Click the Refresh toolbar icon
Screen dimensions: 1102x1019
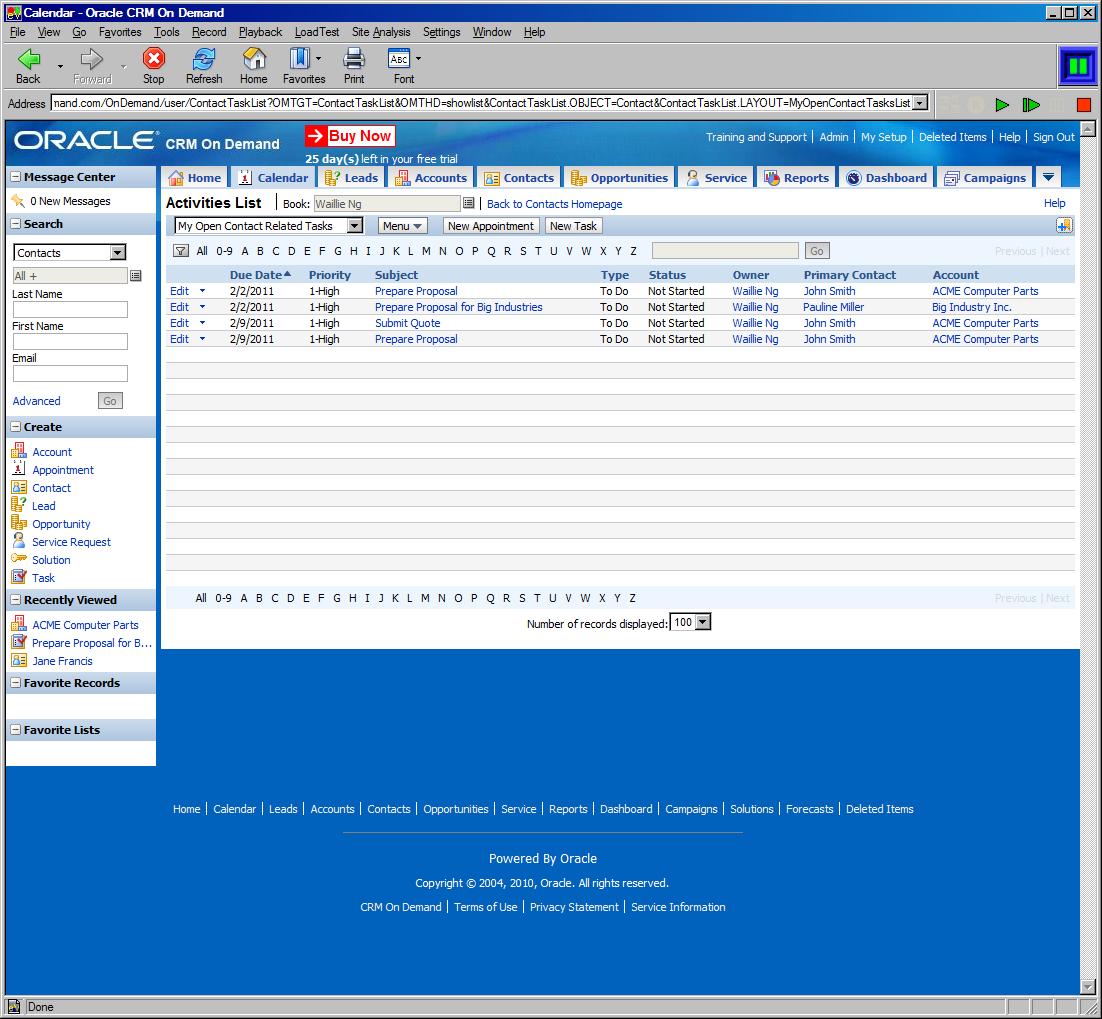[204, 59]
